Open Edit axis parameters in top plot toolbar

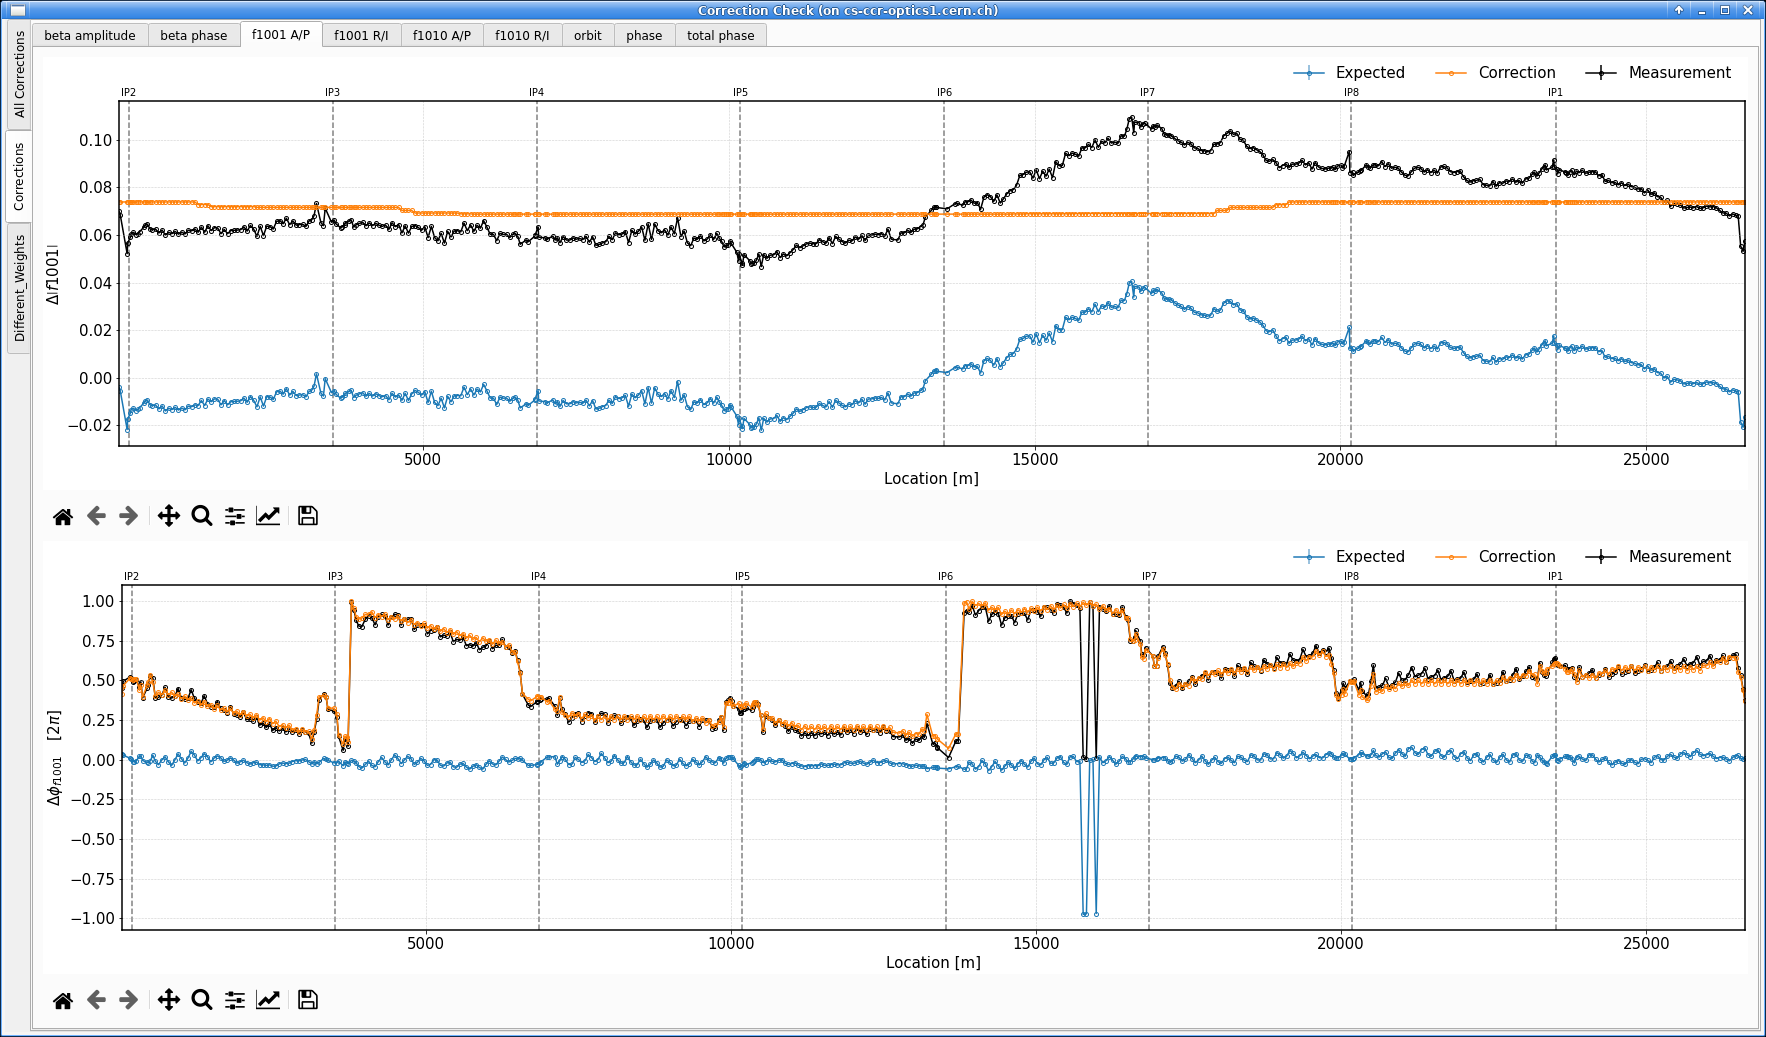coord(268,516)
